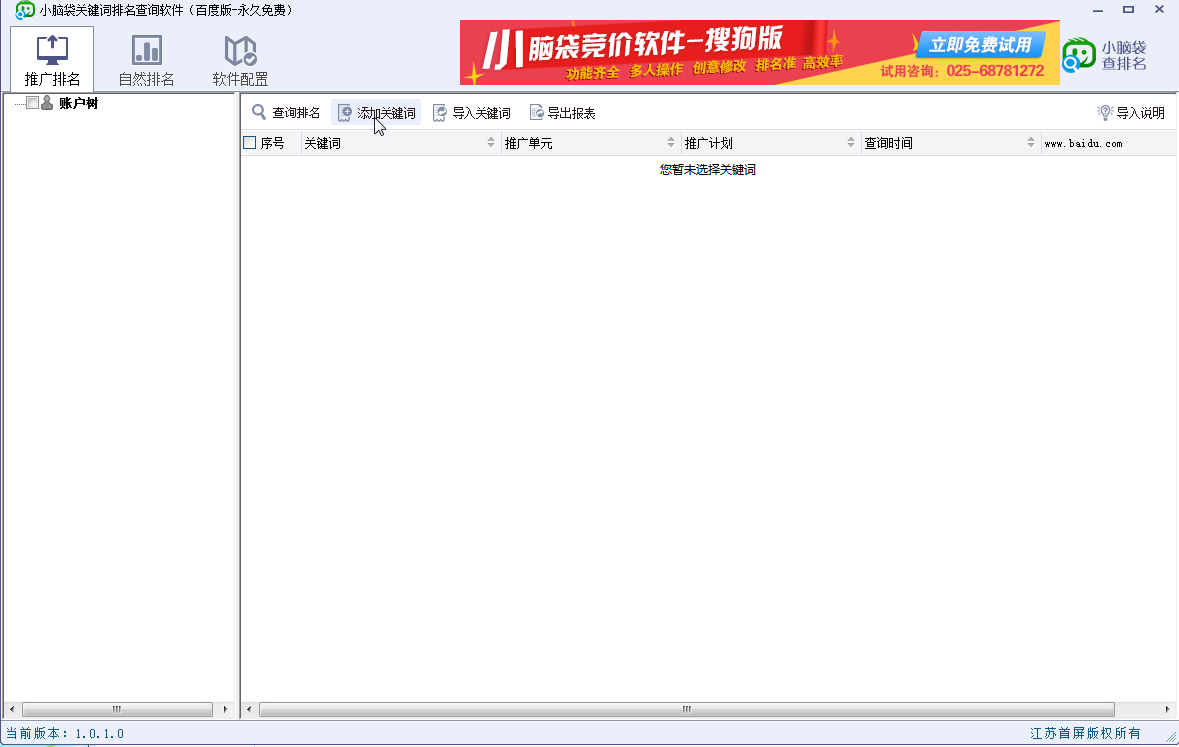Click the left arrow of the keyword table scrollbar

click(x=250, y=709)
